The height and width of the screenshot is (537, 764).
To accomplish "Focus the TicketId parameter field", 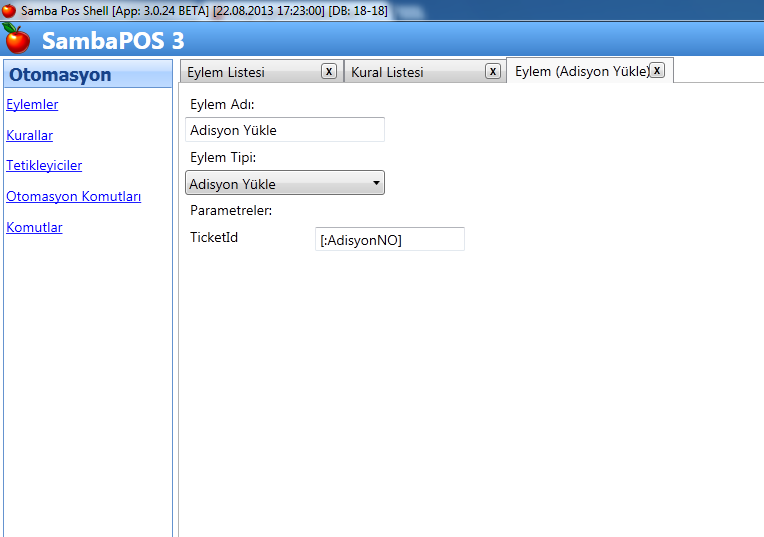I will pos(389,239).
